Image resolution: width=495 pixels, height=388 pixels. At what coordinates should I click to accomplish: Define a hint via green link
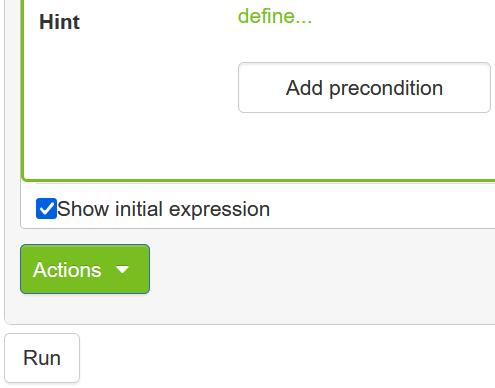pyautogui.click(x=275, y=16)
